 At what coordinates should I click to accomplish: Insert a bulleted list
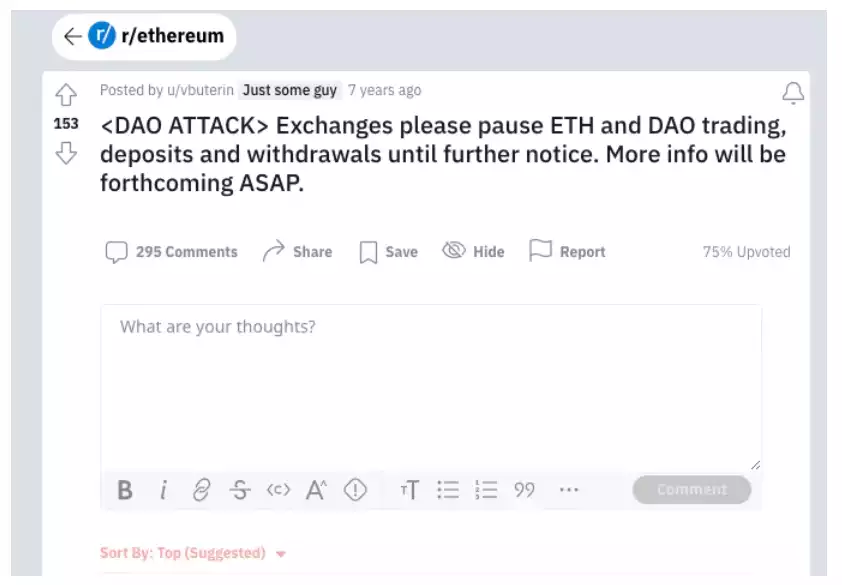pos(448,490)
